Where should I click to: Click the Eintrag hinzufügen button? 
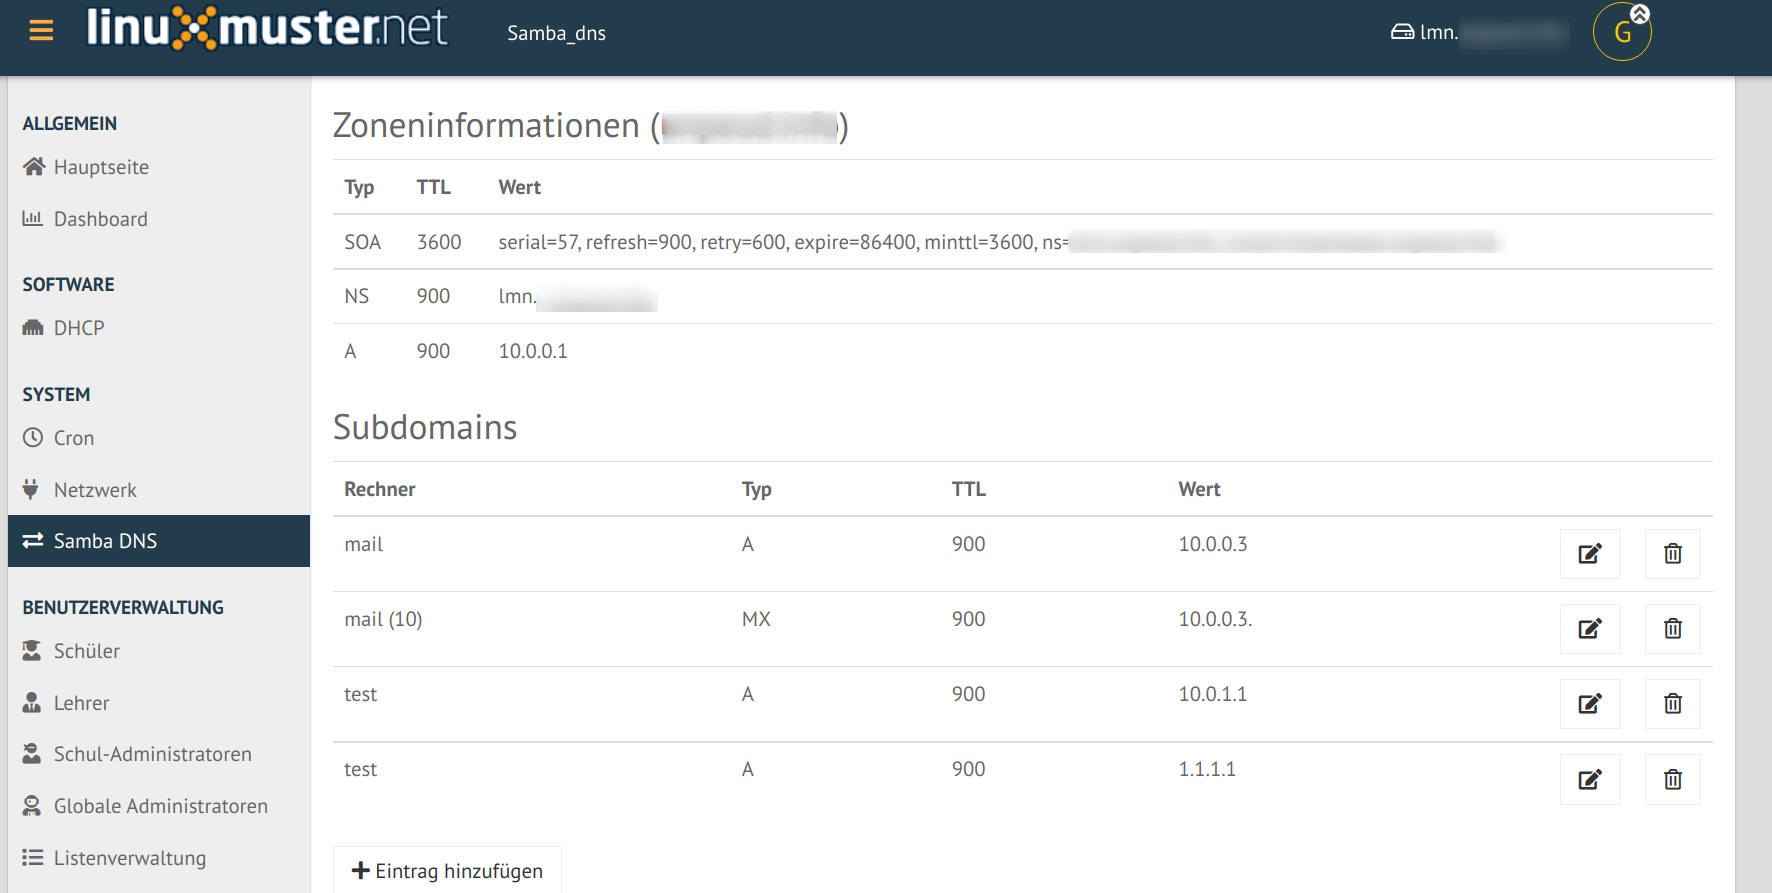[447, 871]
